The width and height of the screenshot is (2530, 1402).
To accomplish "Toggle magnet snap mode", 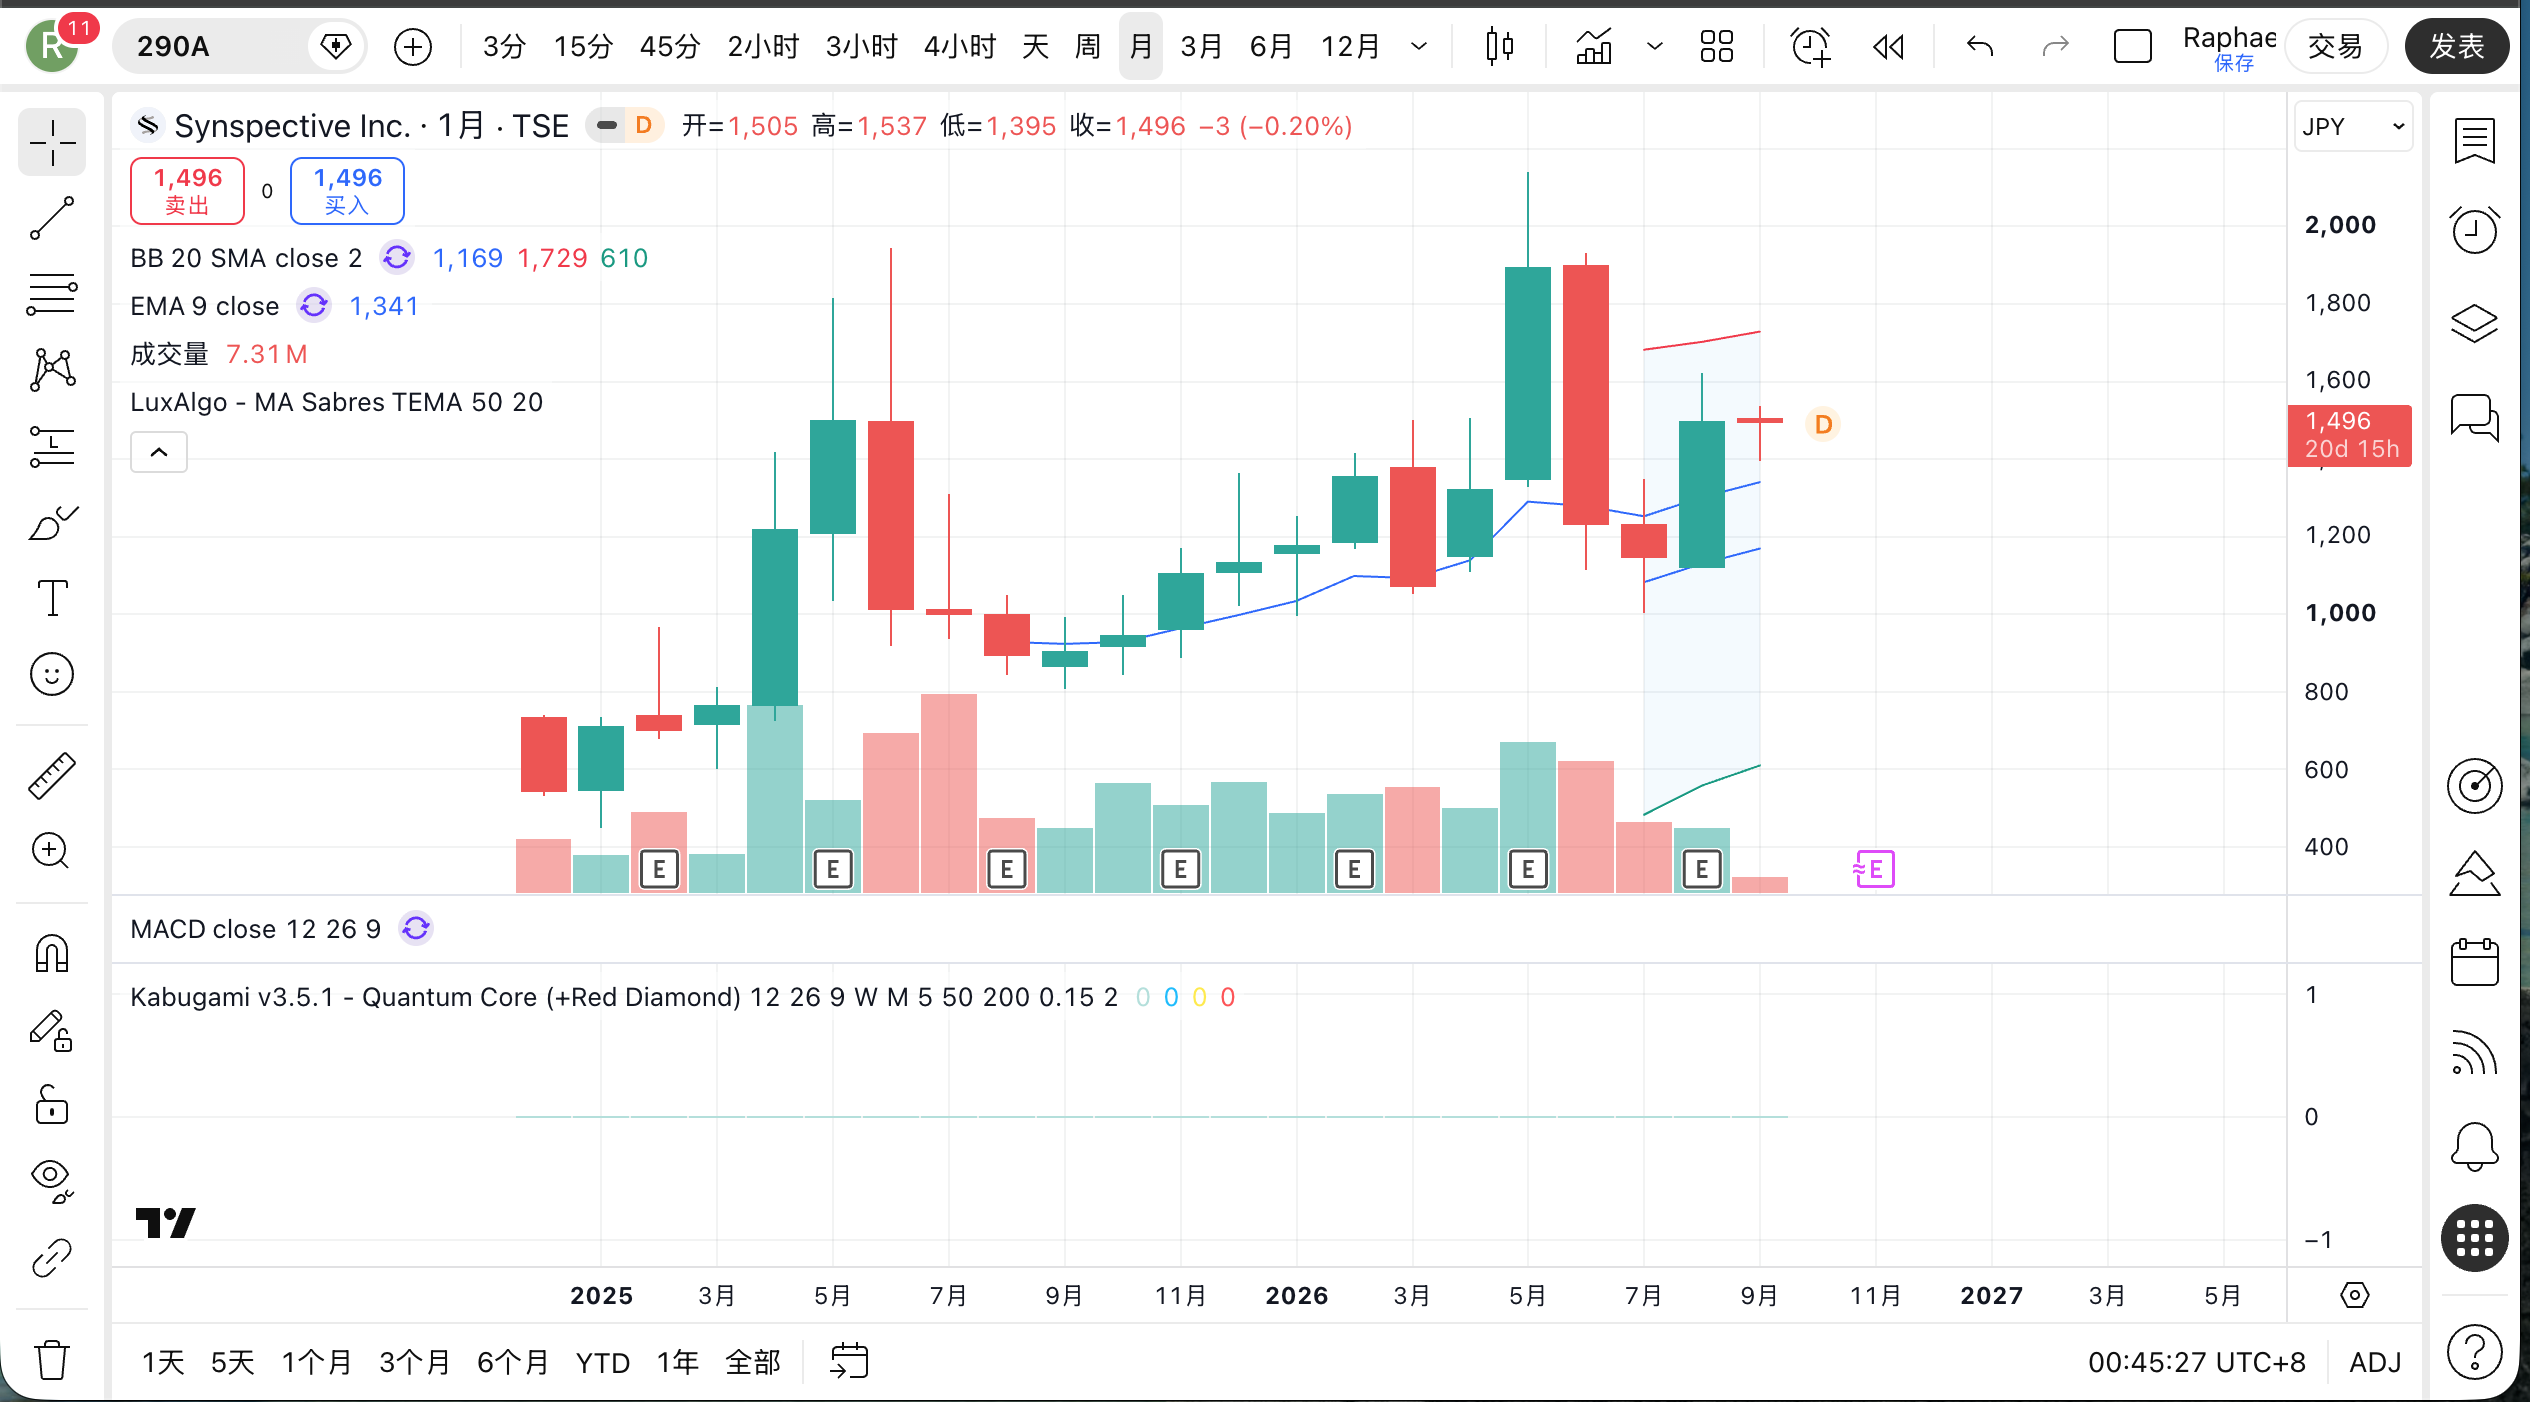I will point(52,954).
